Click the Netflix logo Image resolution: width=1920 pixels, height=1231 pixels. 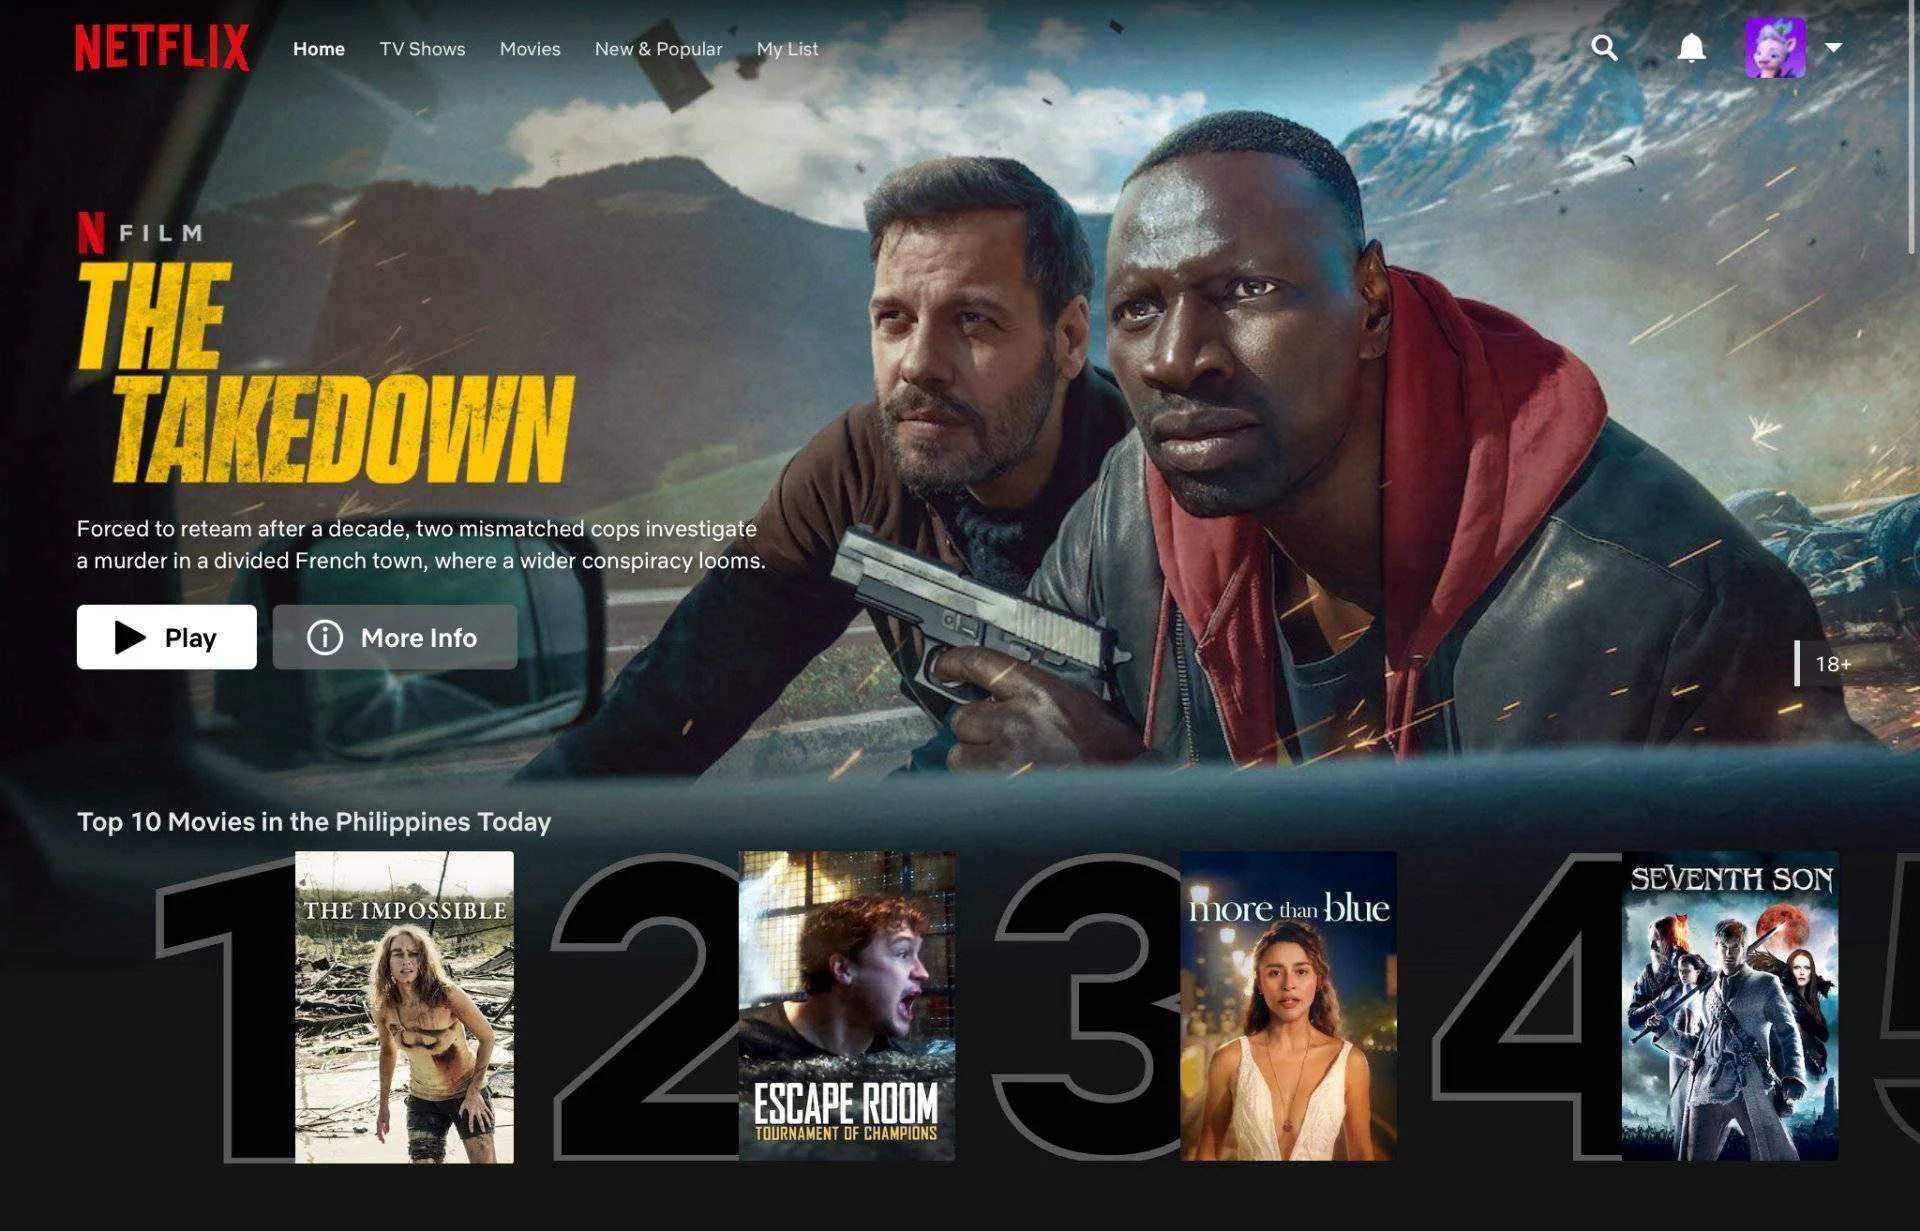(162, 48)
